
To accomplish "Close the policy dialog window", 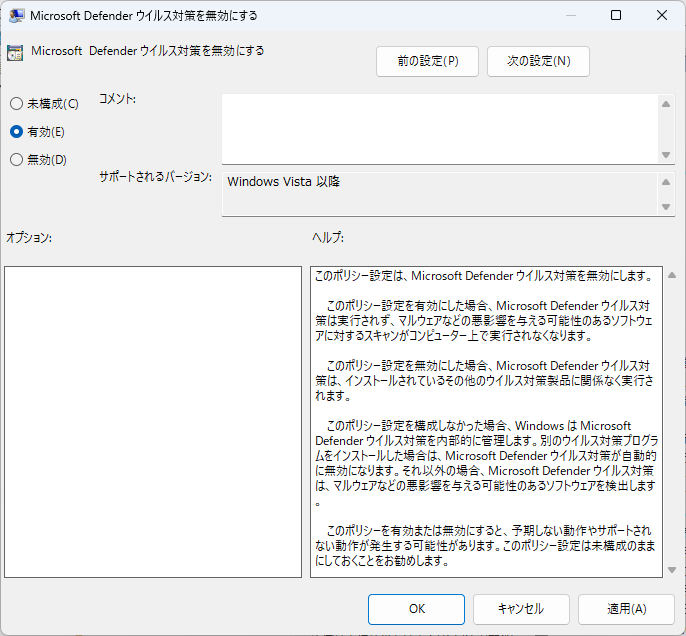I will 662,15.
